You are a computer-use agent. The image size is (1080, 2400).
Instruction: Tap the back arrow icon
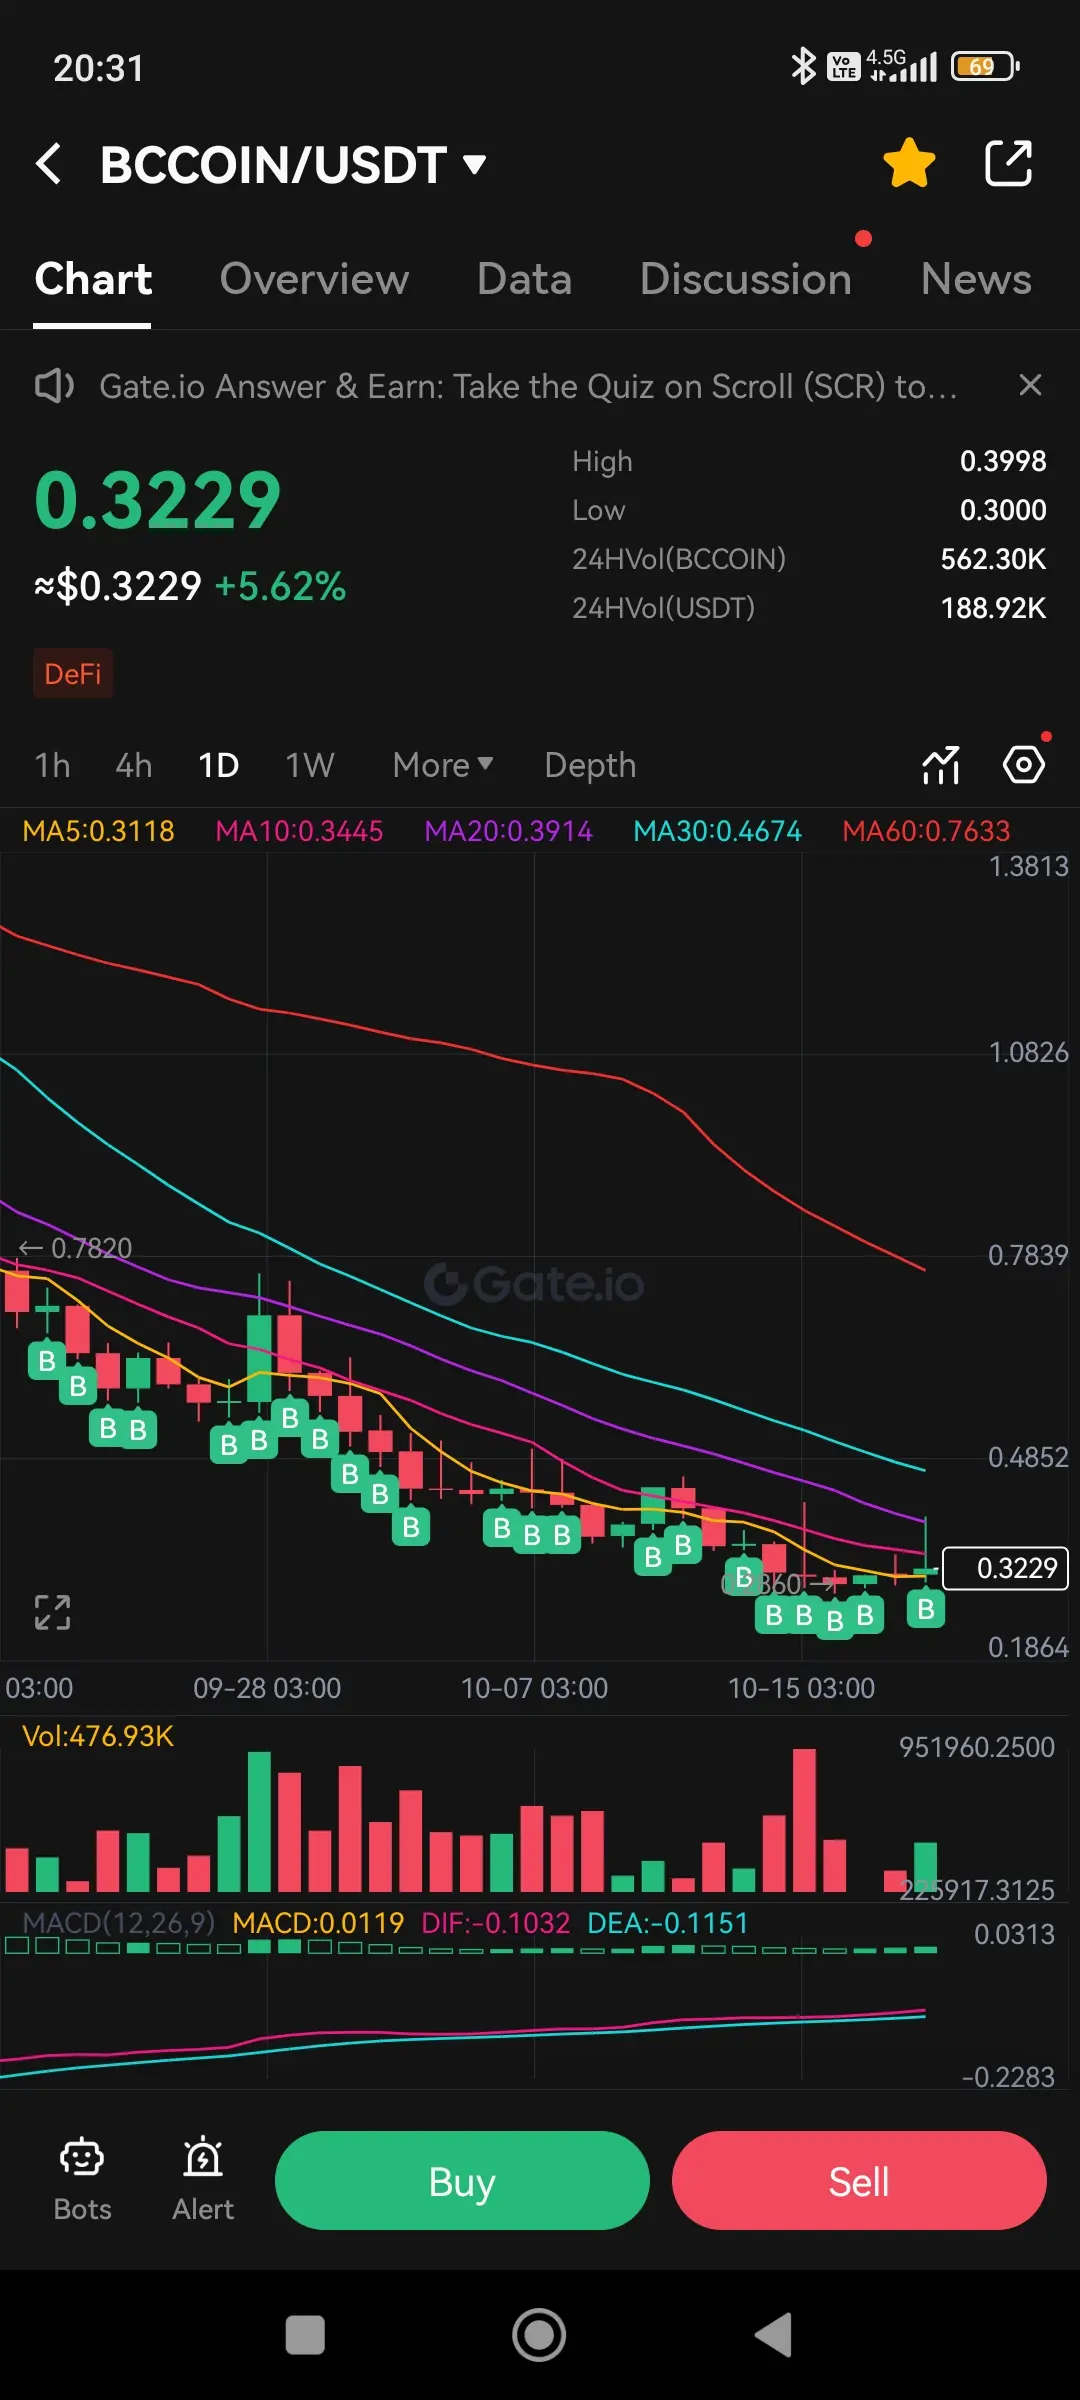[48, 164]
